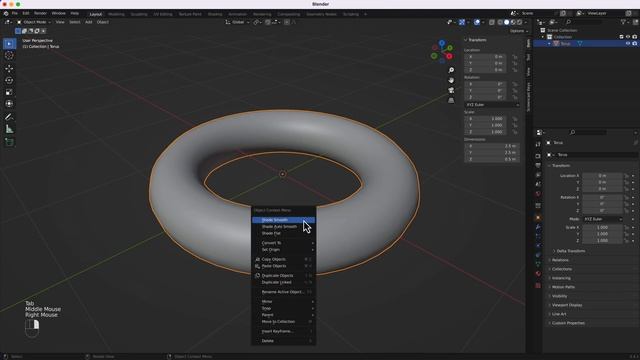Open the Modifier properties wrench icon
640x360 pixels.
[x=538, y=227]
